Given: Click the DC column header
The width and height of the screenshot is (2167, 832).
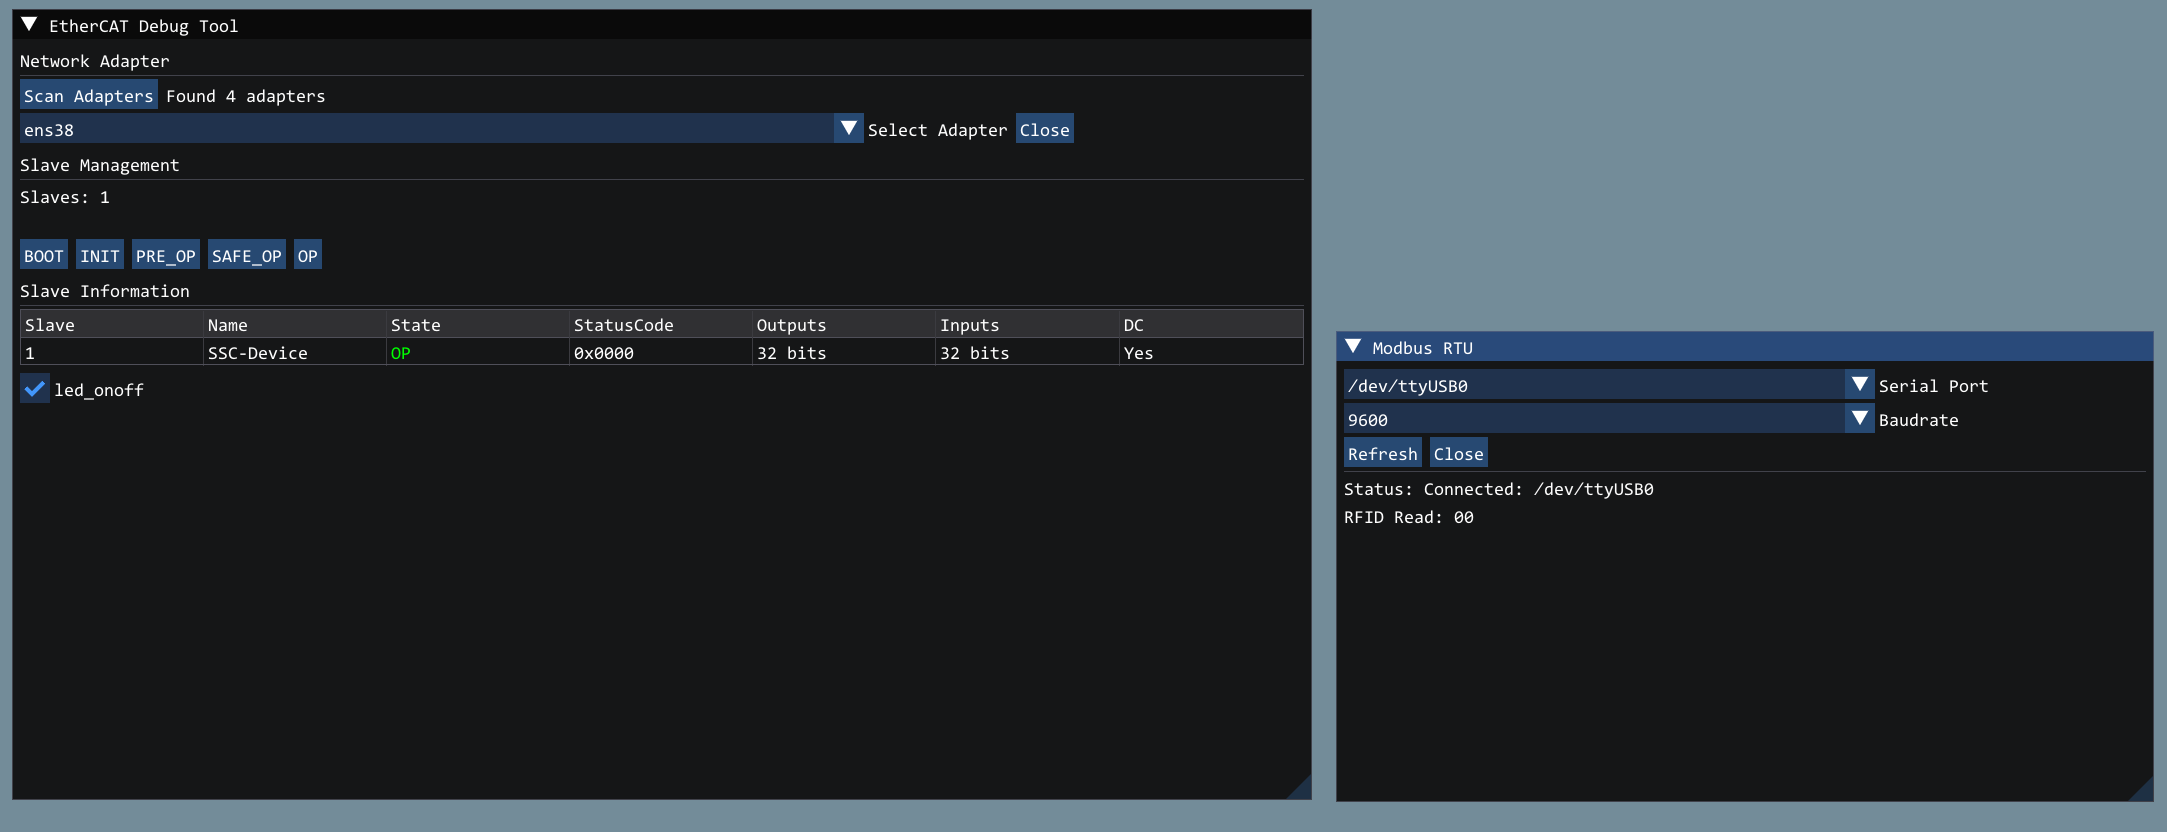Looking at the screenshot, I should 1211,324.
